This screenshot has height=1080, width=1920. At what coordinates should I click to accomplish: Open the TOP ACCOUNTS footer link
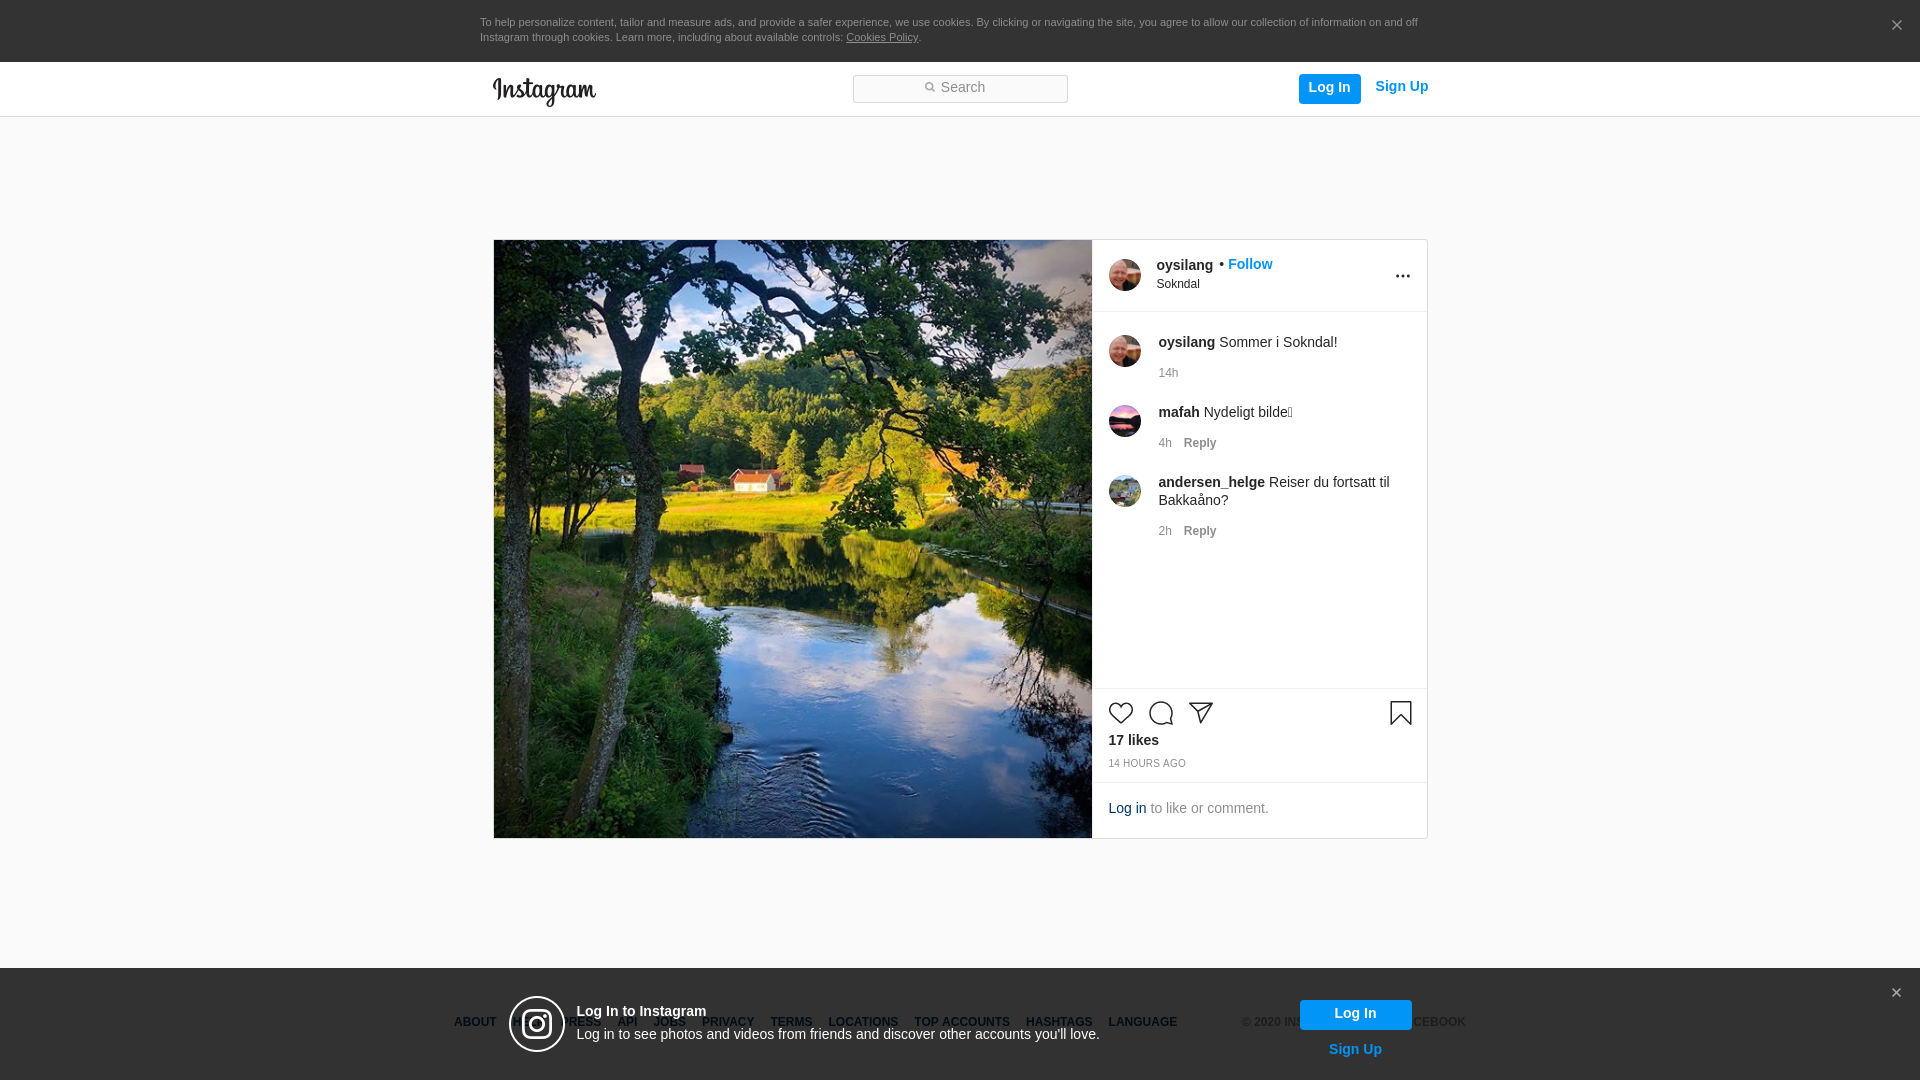(962, 1022)
